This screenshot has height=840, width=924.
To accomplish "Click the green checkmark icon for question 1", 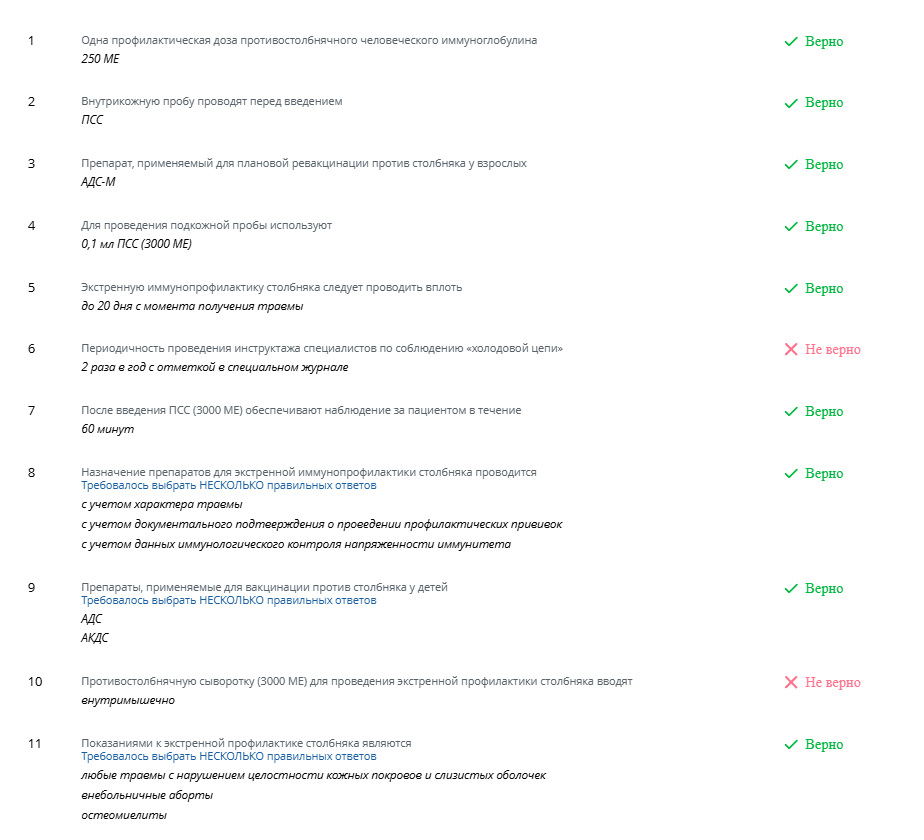I will pos(790,42).
